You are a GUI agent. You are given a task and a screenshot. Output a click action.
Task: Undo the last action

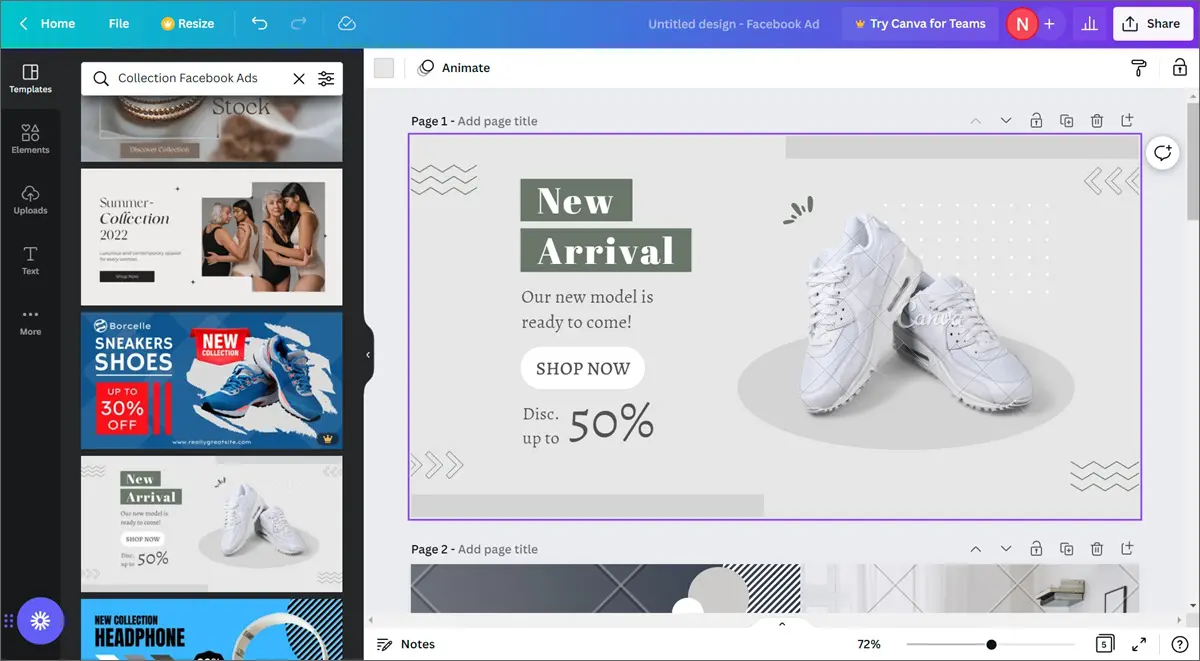pos(259,23)
